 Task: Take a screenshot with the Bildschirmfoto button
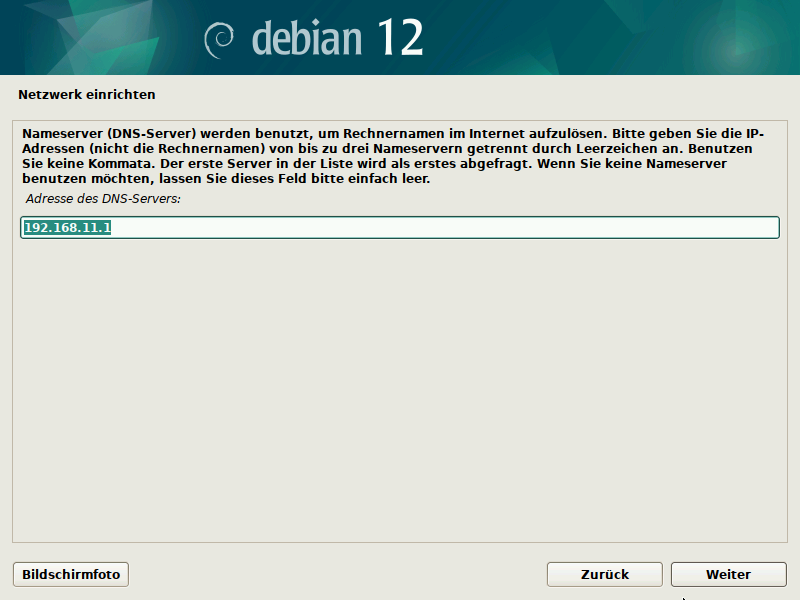click(x=71, y=574)
